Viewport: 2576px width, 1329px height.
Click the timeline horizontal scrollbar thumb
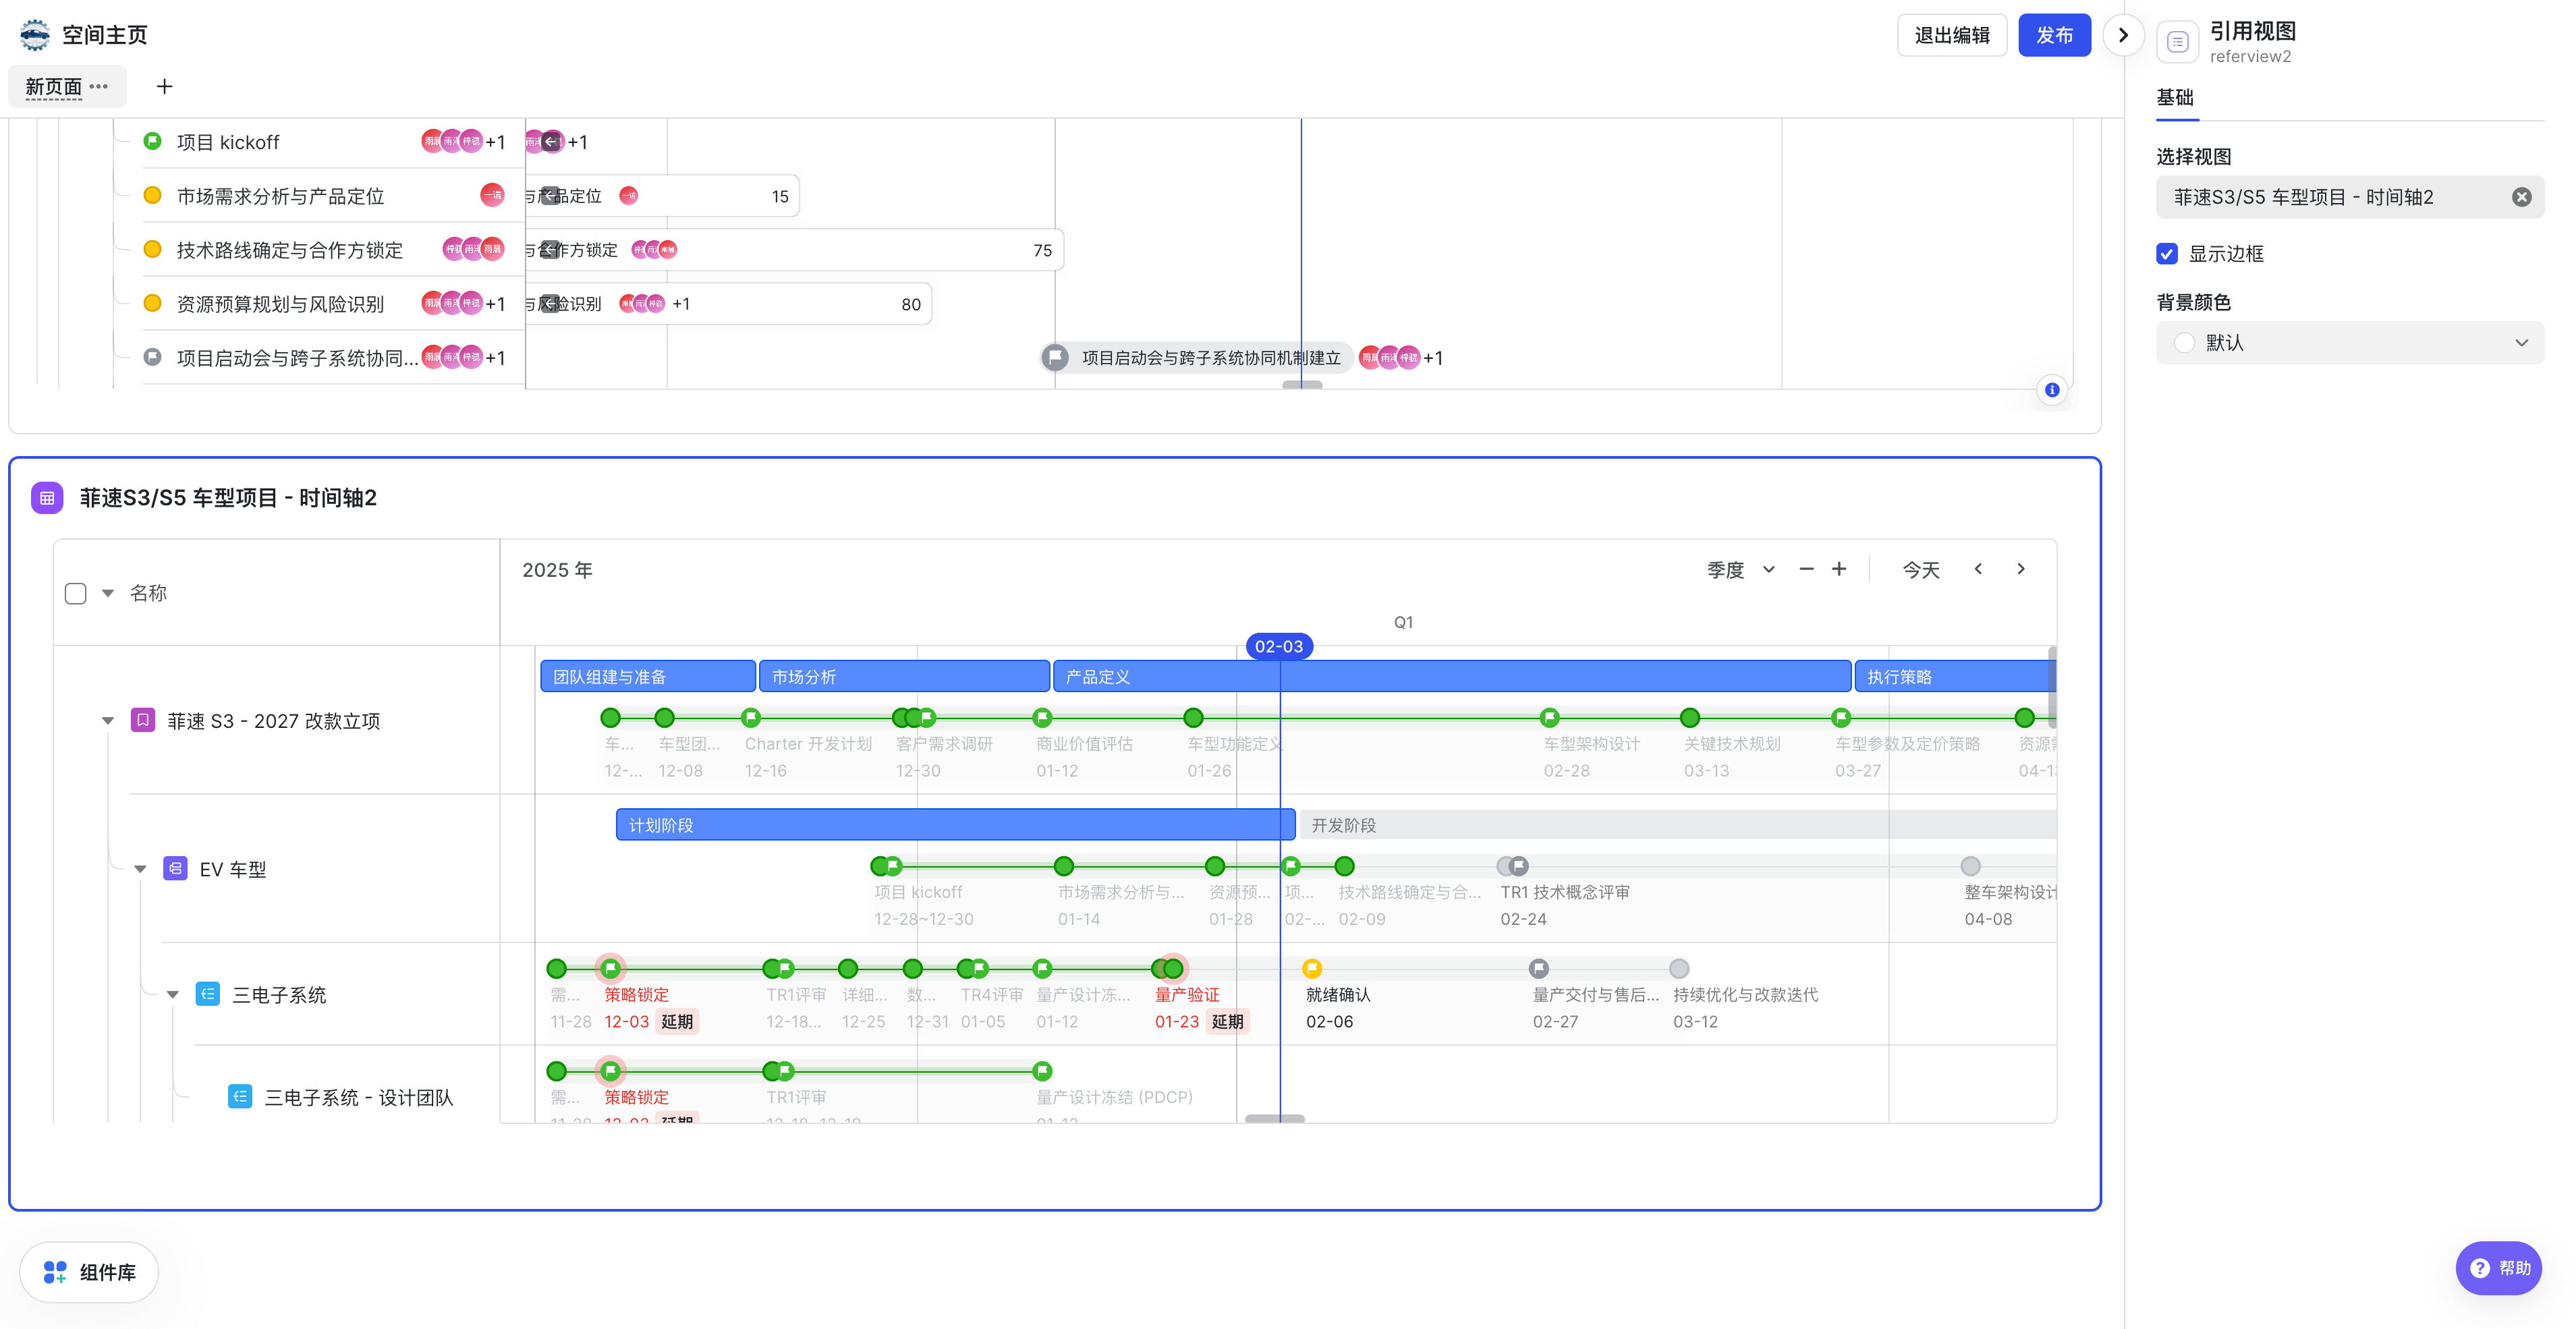(x=1274, y=1119)
